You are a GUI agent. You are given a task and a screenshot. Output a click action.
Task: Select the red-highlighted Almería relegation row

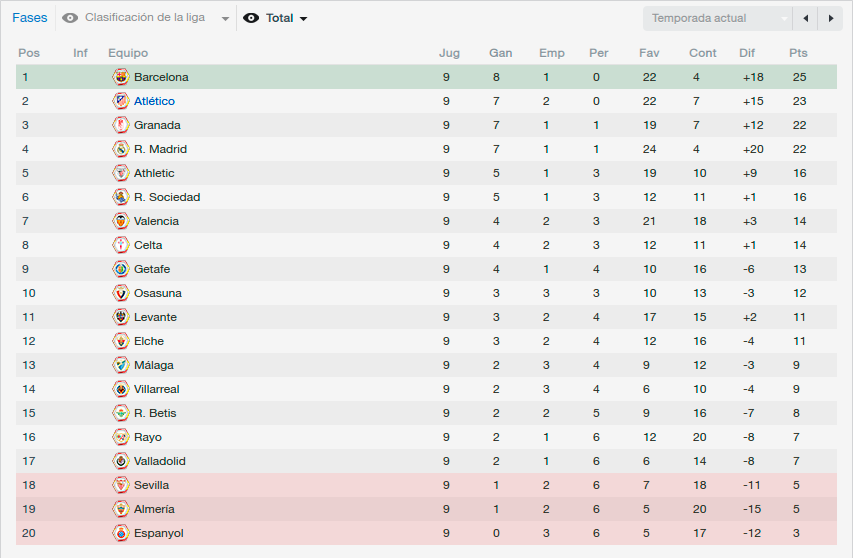tap(426, 509)
